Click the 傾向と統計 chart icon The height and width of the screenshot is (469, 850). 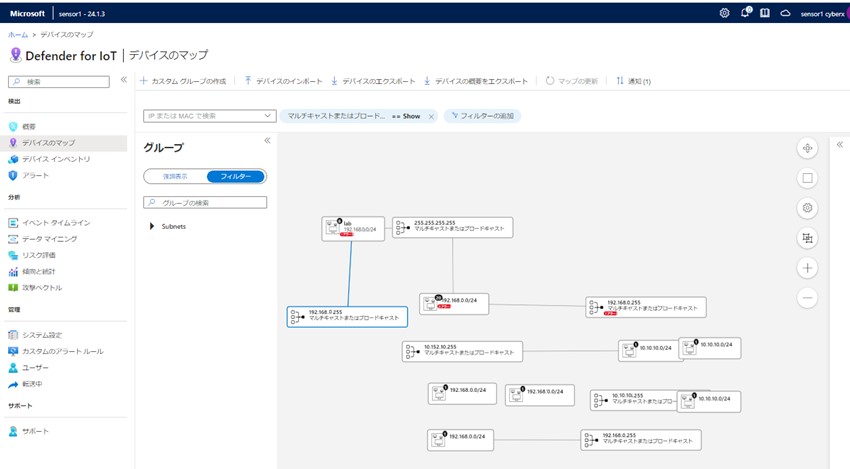tap(13, 271)
